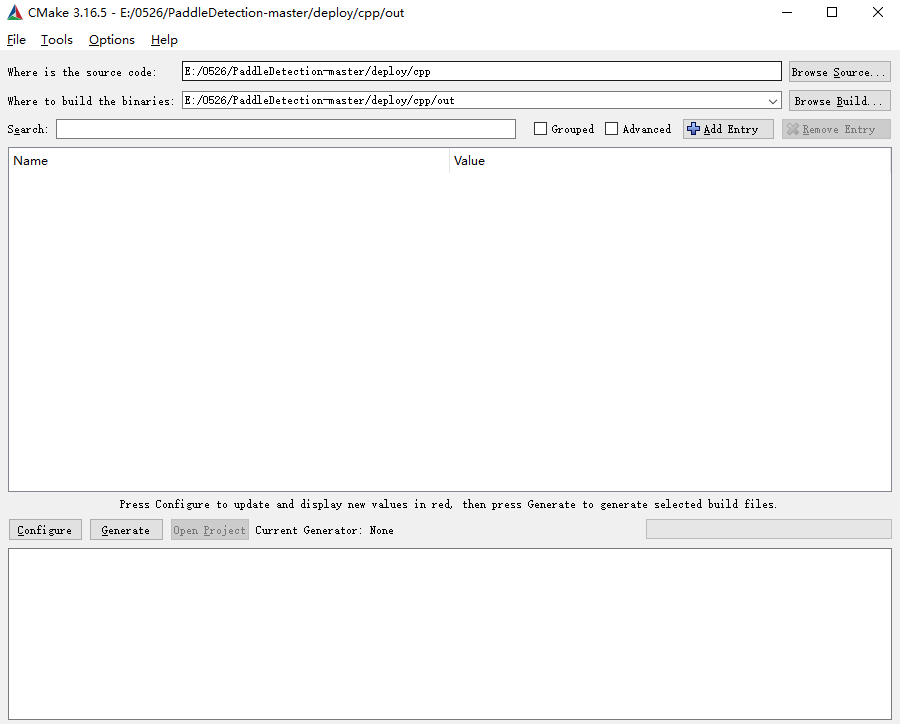Click the source code path field
This screenshot has height=724, width=900.
[x=482, y=71]
